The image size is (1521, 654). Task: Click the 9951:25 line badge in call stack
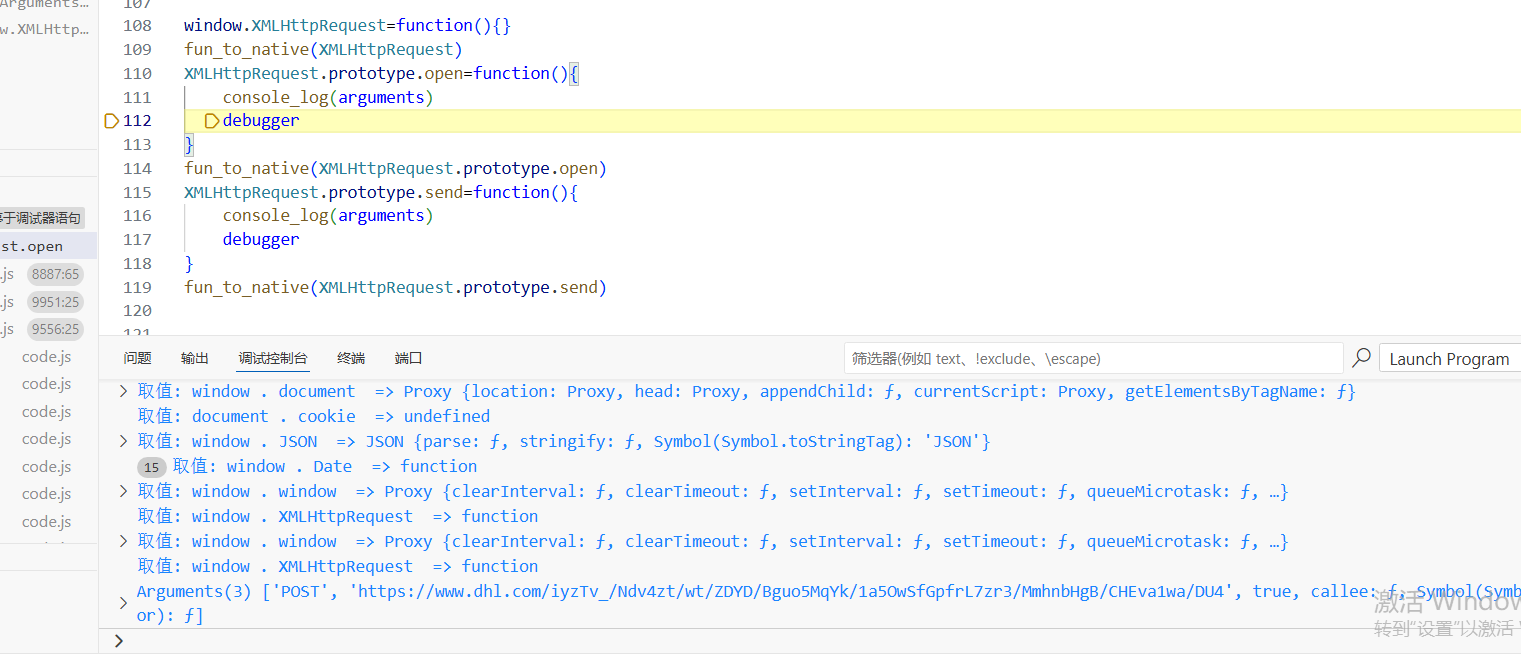tap(55, 302)
